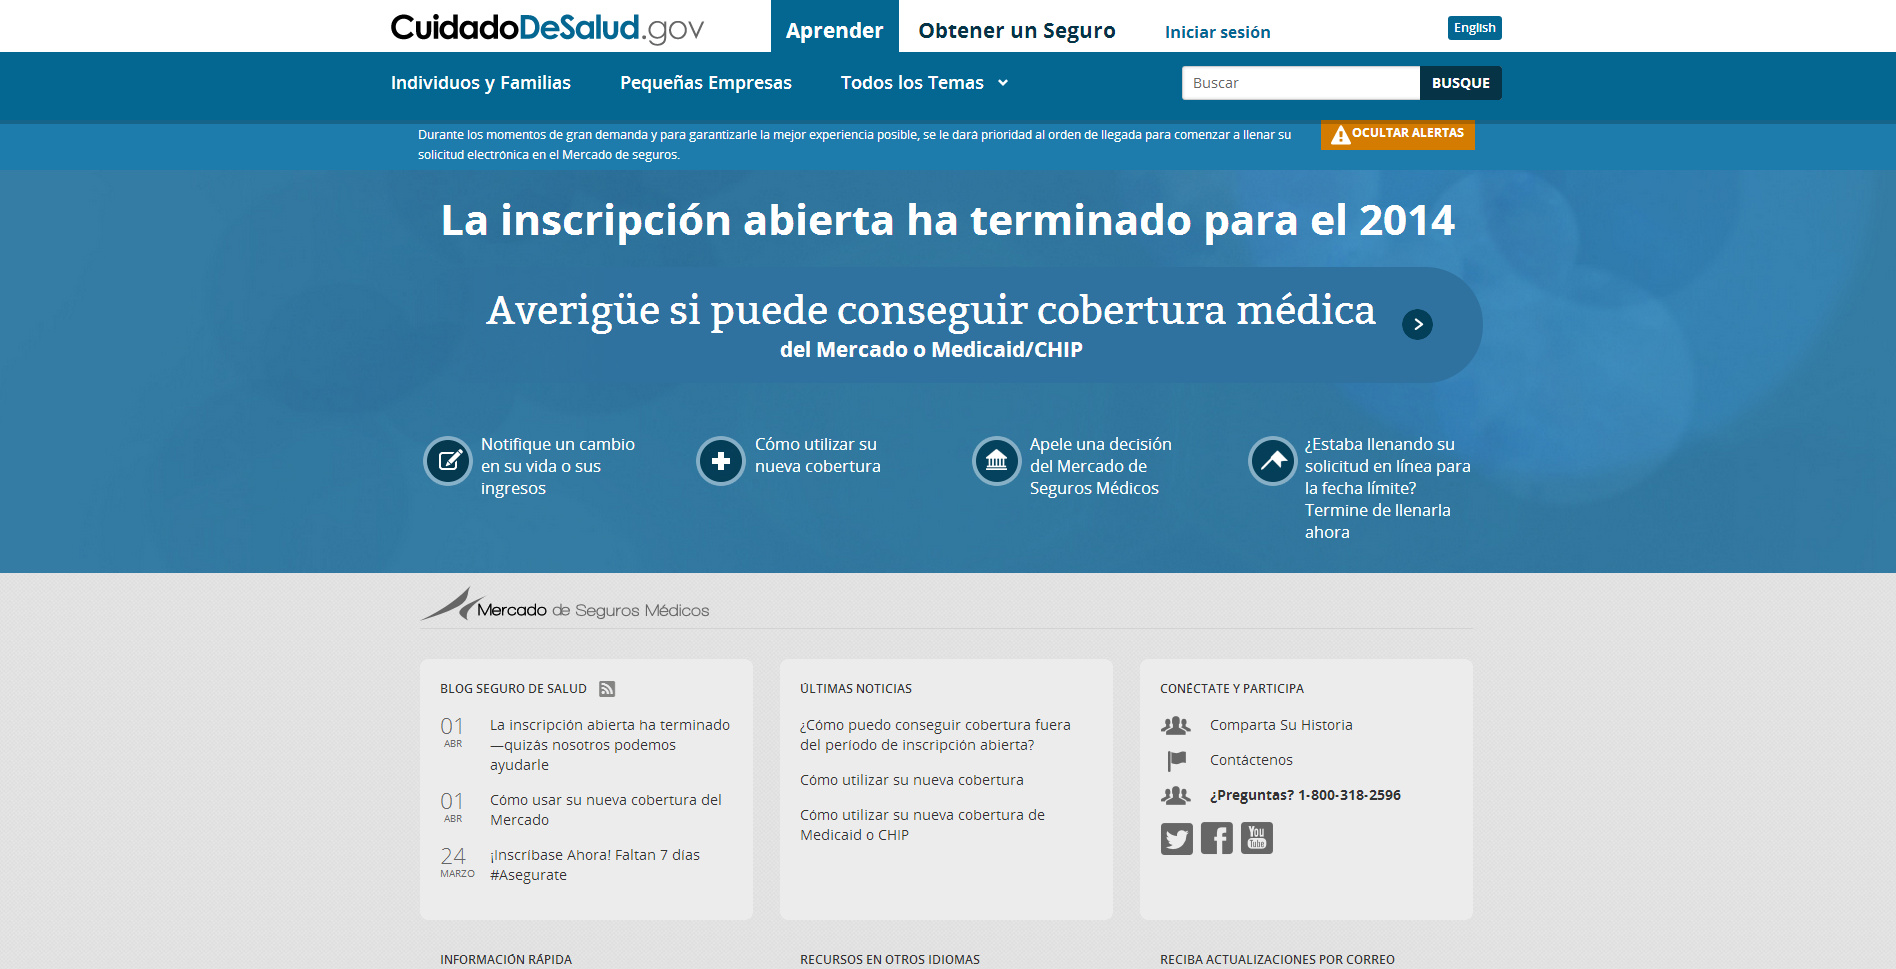Click the RSS feed icon beside Blog Seguro de Salud
This screenshot has height=969, width=1896.
coord(607,689)
